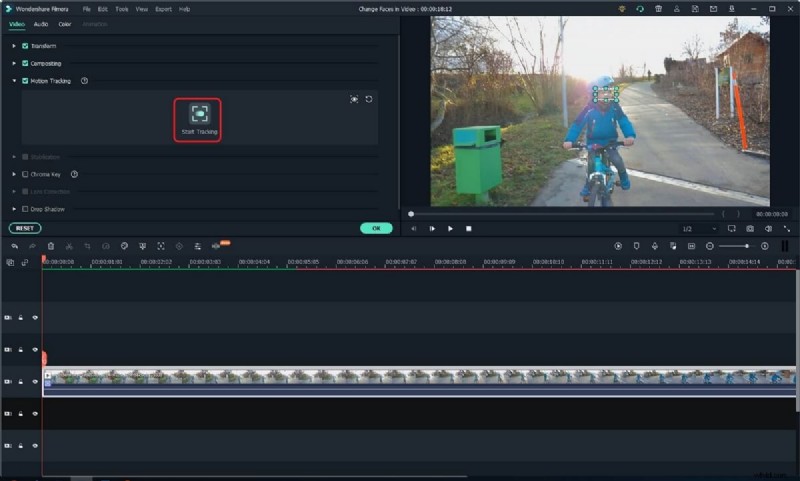
Task: Open the 1/2 preview quality dropdown
Action: pos(699,229)
